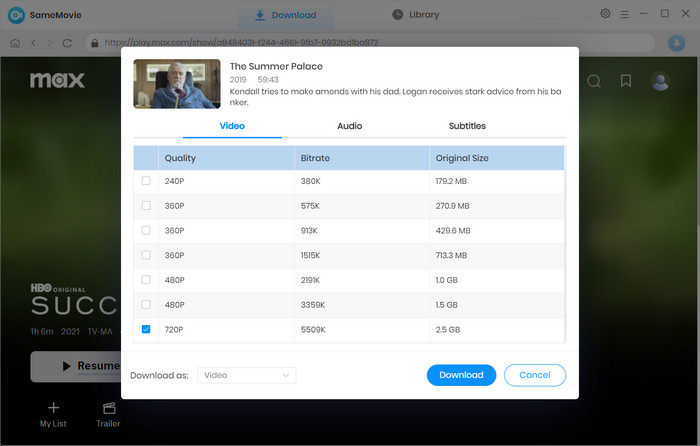Uncheck the 720P 5509K quality checkbox

[x=146, y=328]
